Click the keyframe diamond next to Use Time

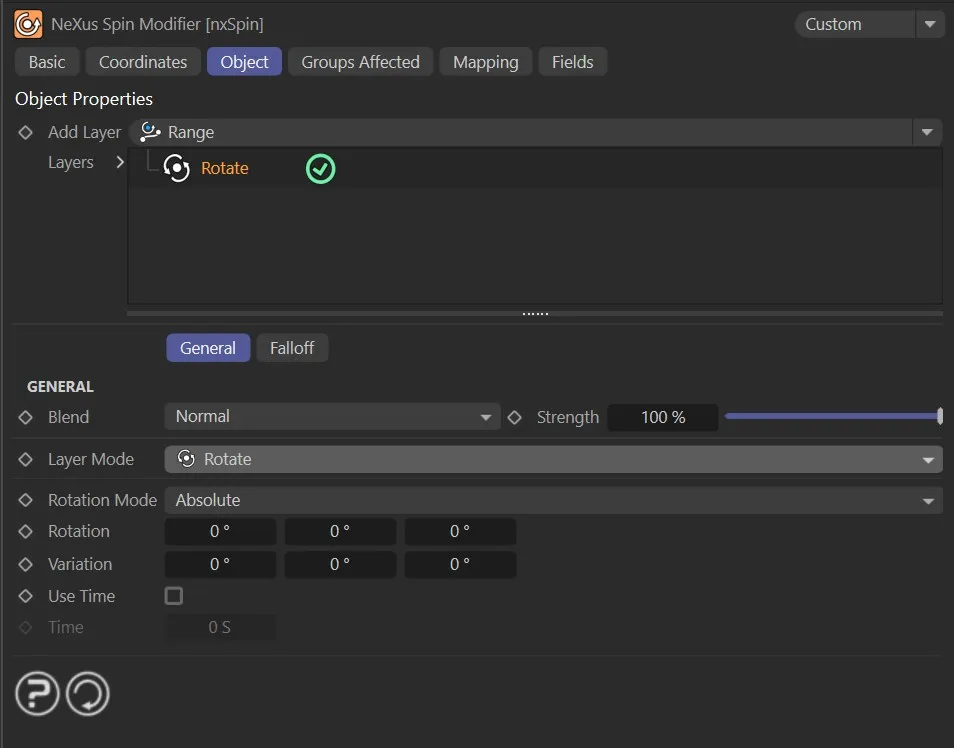click(x=26, y=597)
